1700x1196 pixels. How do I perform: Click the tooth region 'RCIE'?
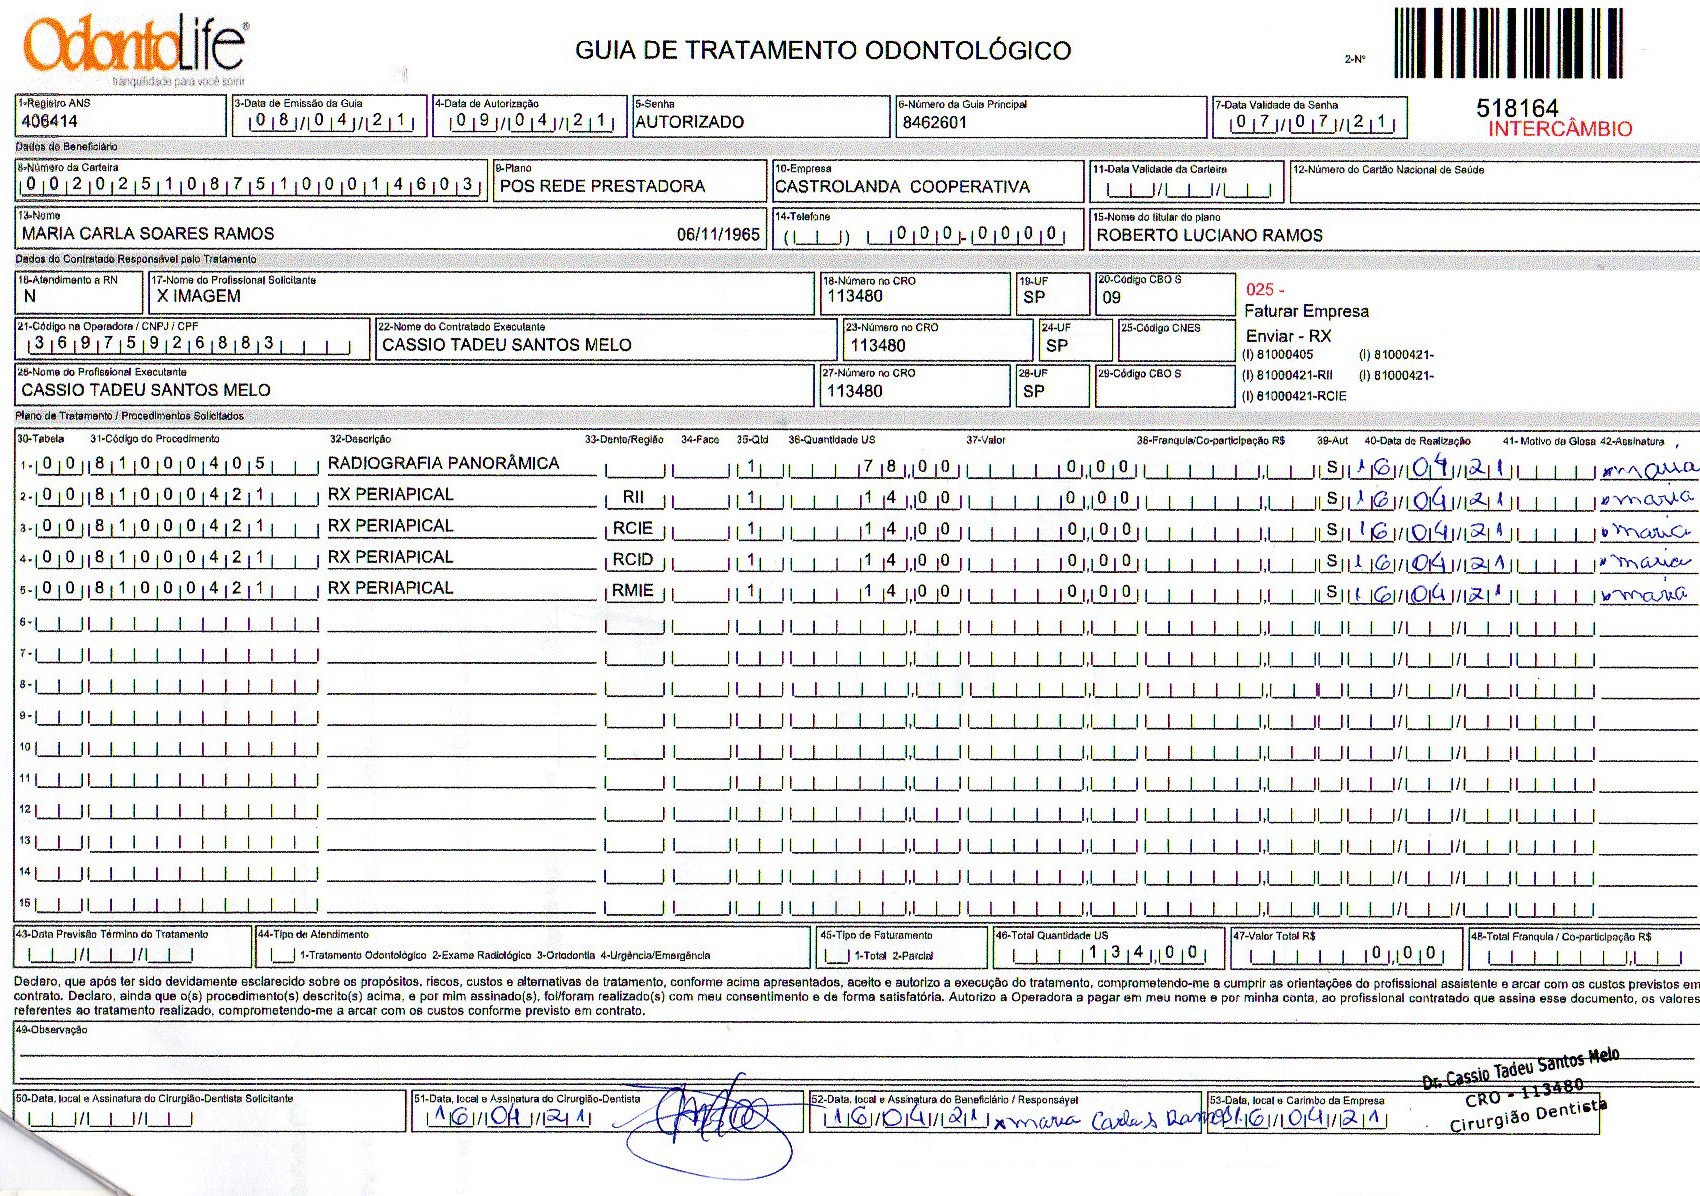(633, 528)
